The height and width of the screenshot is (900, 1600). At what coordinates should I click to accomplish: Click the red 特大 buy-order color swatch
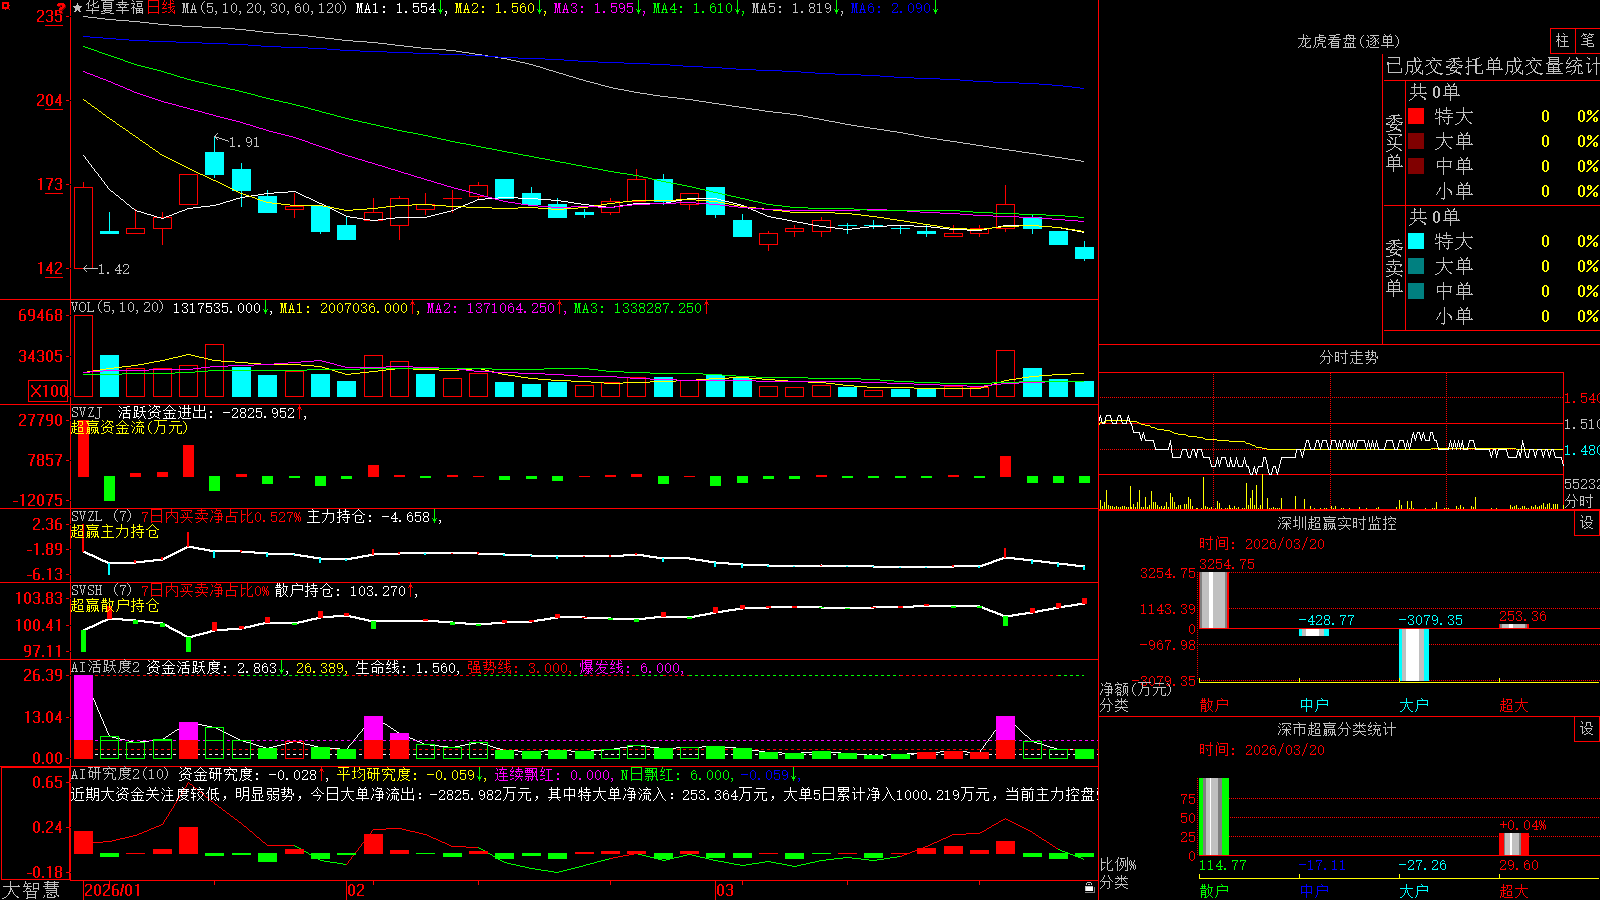point(1416,116)
